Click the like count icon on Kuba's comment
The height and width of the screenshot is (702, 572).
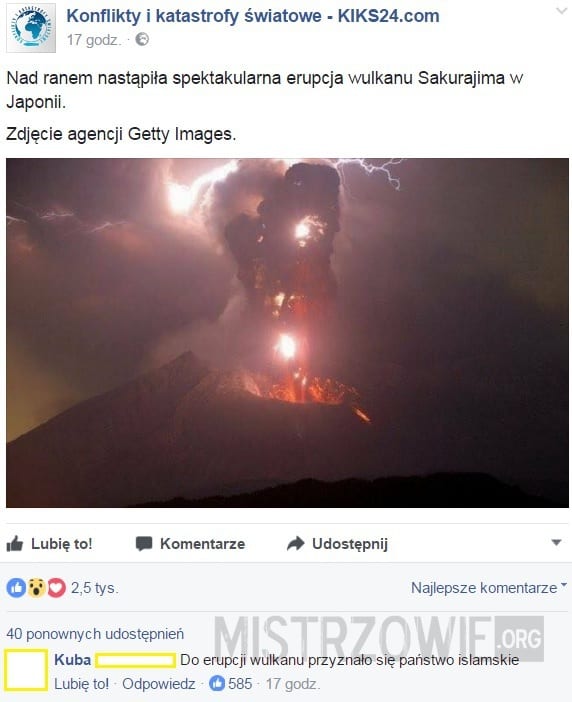(x=217, y=683)
